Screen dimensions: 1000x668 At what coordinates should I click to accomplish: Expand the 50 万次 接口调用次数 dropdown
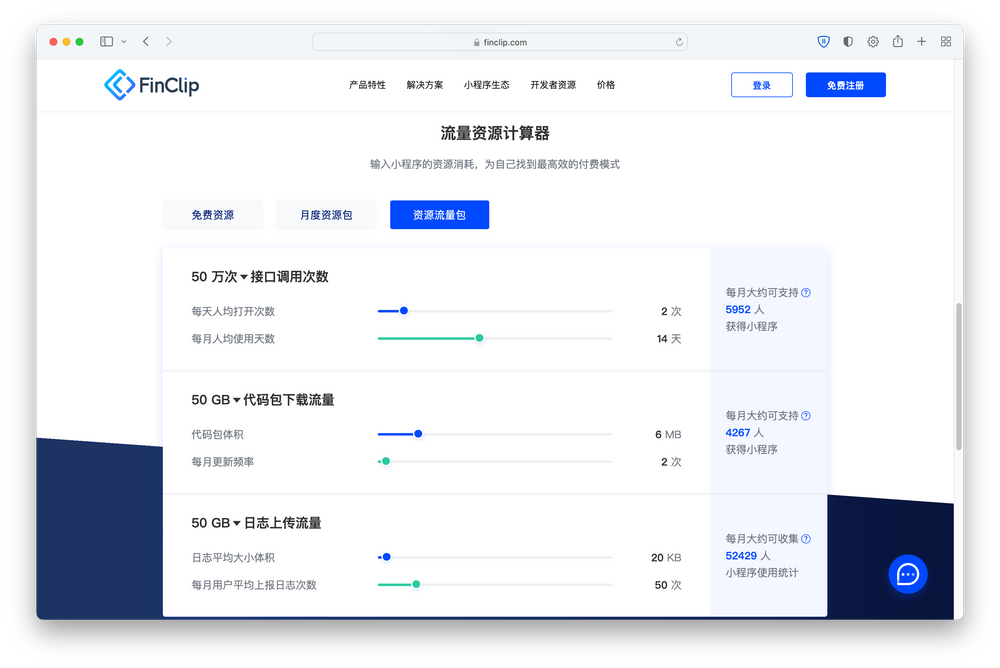[x=228, y=277]
